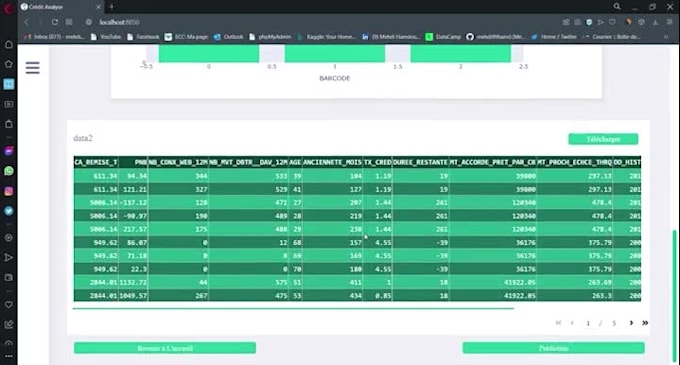Viewport: 680px width, 365px height.
Task: Click the current page number field
Action: 588,323
